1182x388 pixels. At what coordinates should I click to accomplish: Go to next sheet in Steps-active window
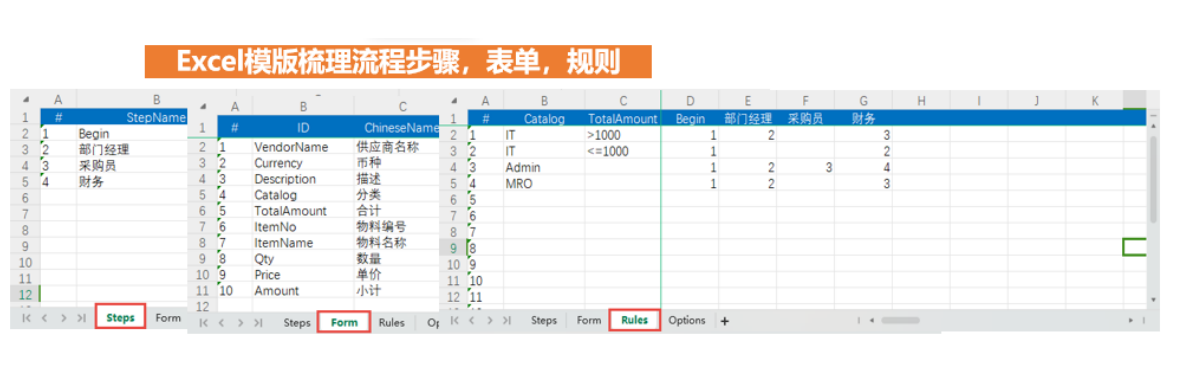(63, 319)
